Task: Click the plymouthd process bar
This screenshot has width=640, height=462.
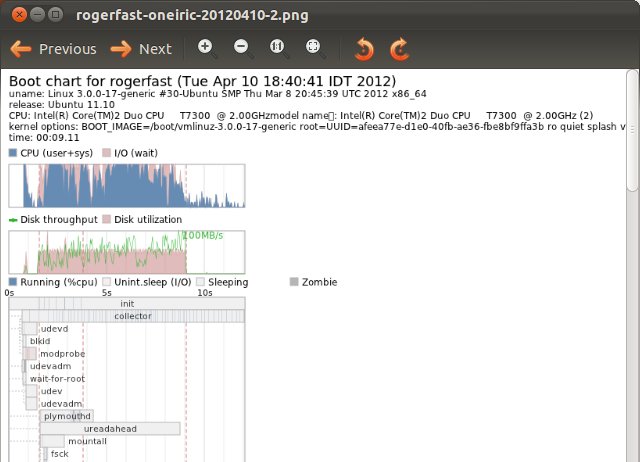Action: pyautogui.click(x=67, y=416)
